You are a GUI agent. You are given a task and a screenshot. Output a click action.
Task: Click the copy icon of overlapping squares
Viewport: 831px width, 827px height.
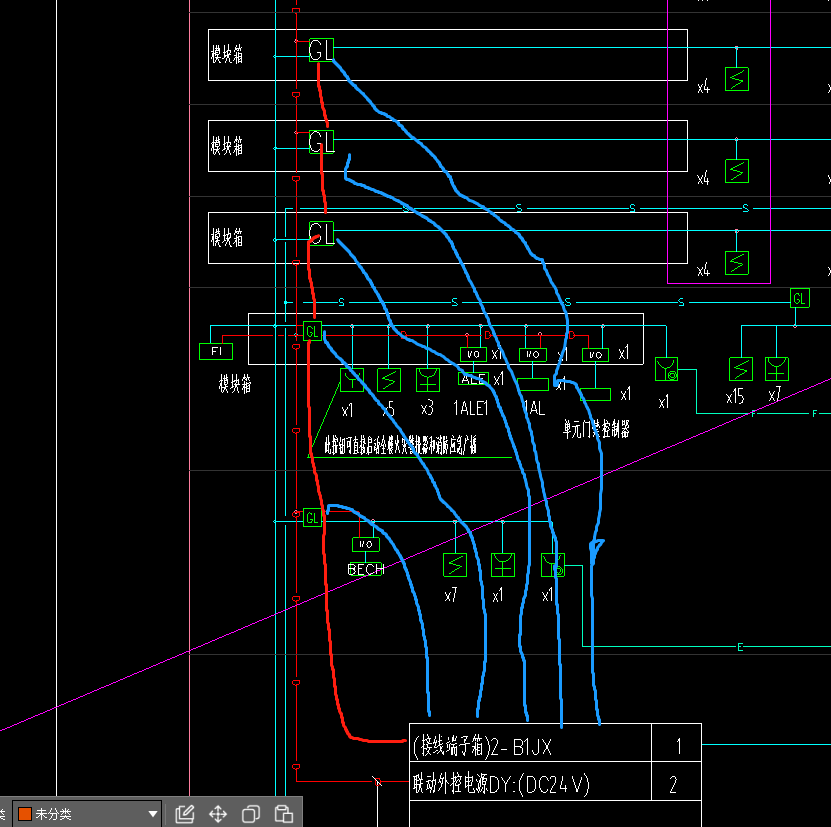coord(251,814)
